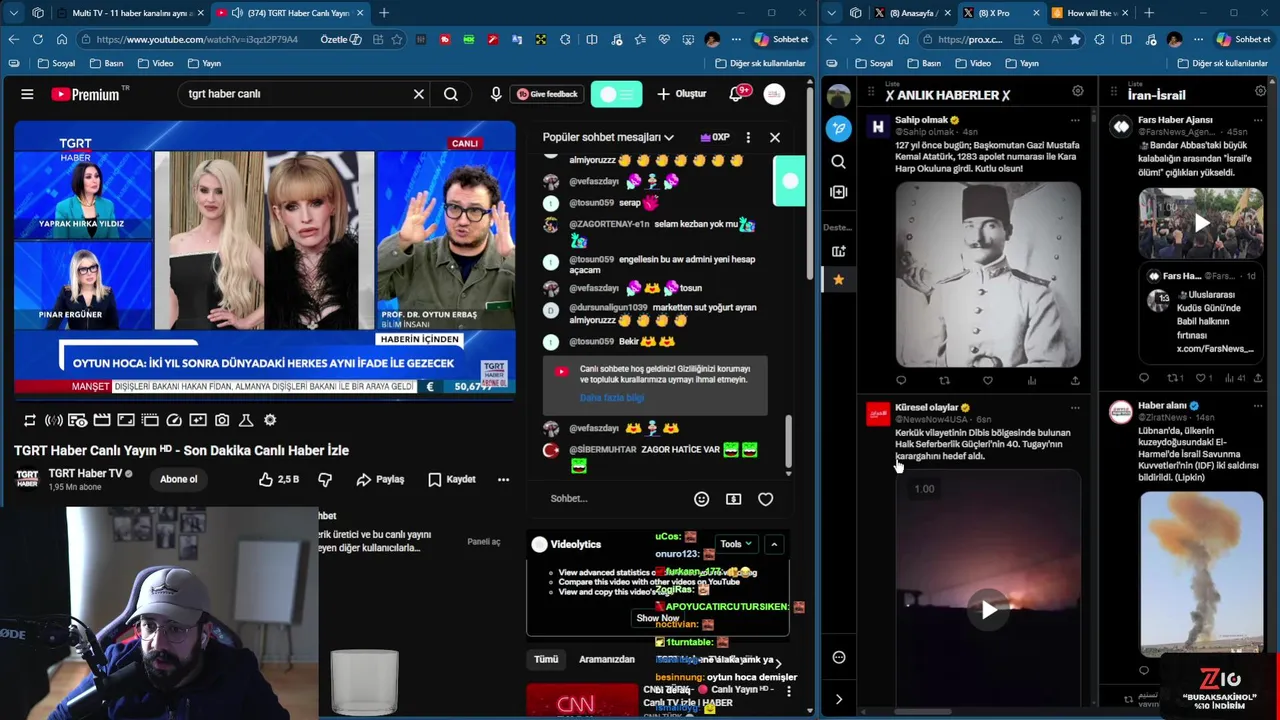Screen dimensions: 1280x720
Task: Open the YouTube account avatar menu
Action: (x=774, y=94)
